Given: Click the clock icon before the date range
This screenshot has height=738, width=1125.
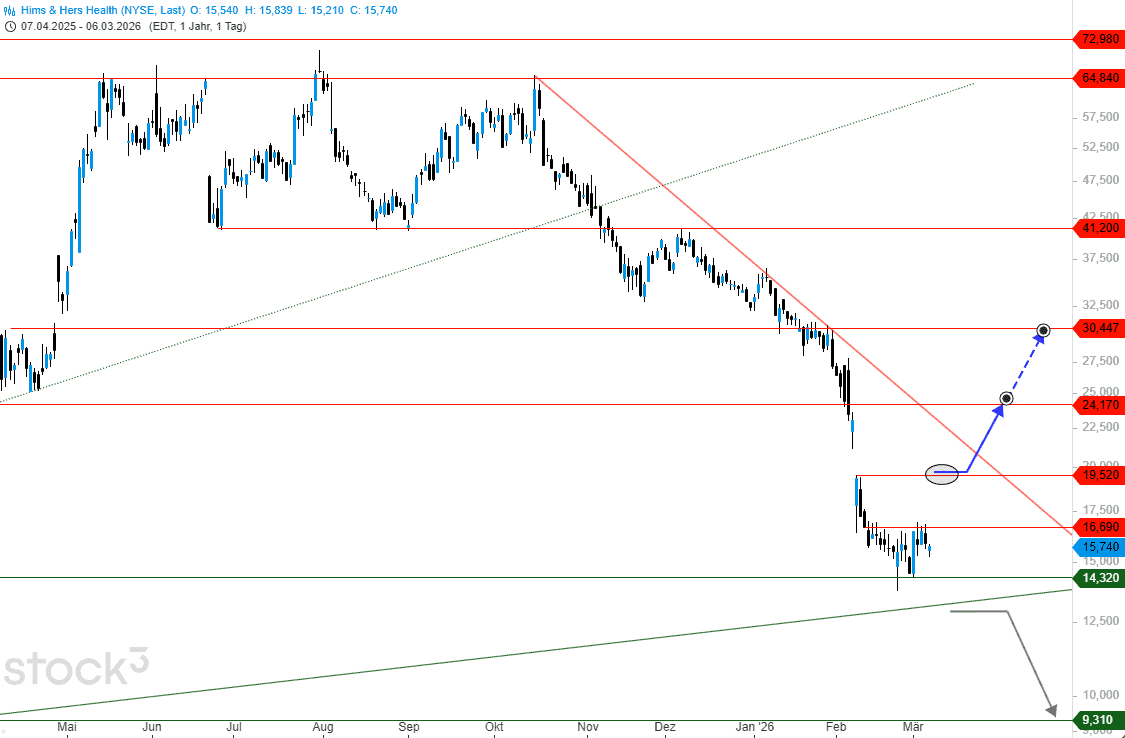Looking at the screenshot, I should tap(11, 25).
